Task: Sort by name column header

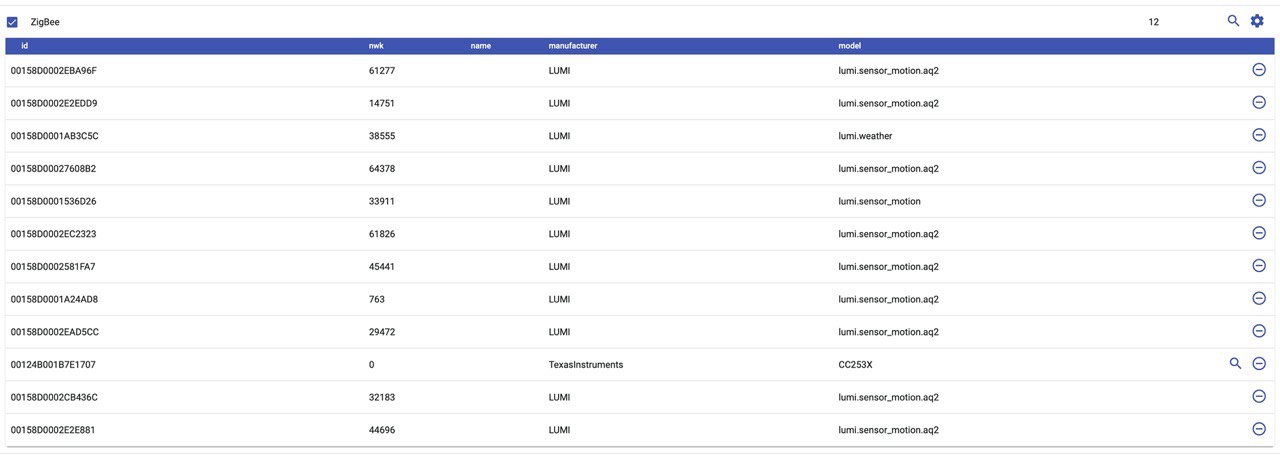Action: point(481,46)
